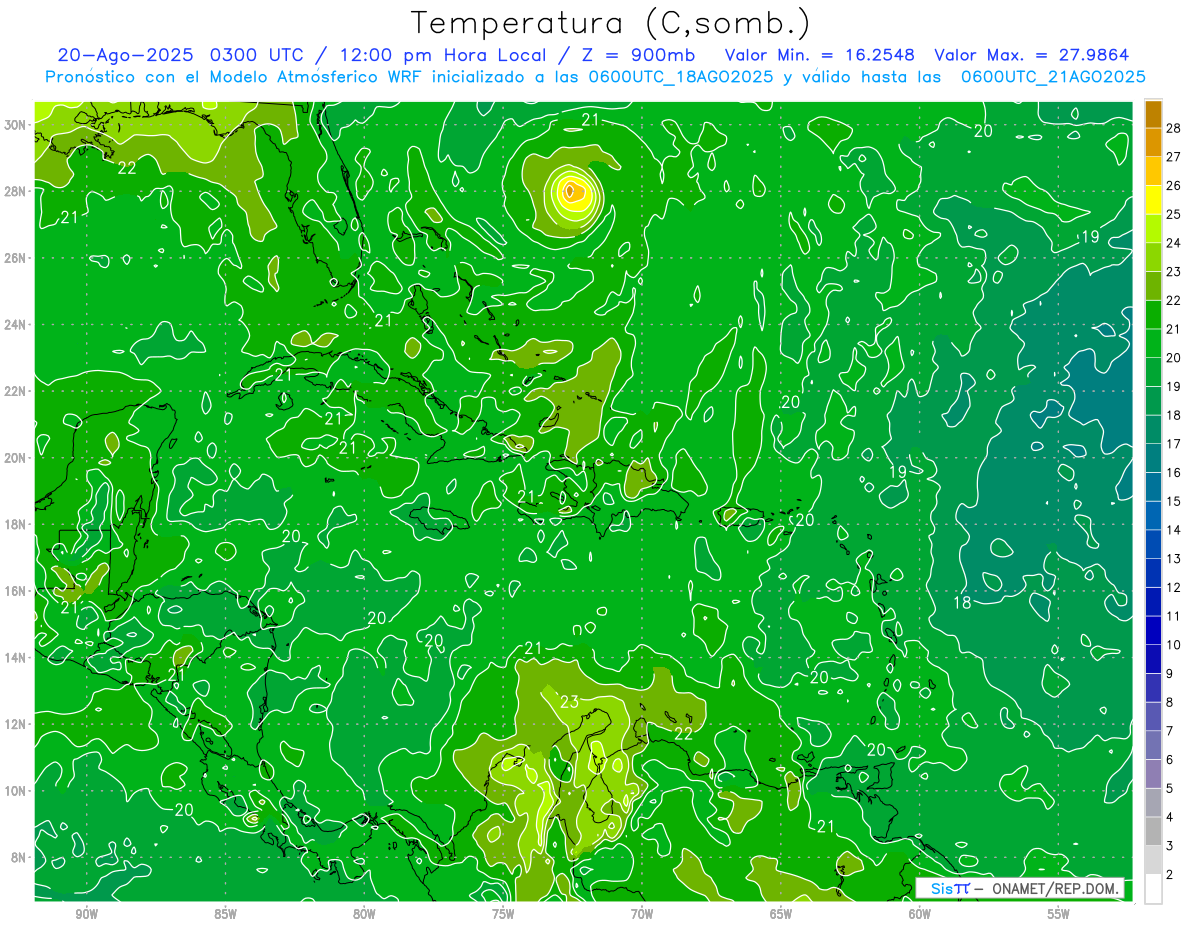Click legend value '10'
This screenshot has width=1200, height=927.
1176,645
